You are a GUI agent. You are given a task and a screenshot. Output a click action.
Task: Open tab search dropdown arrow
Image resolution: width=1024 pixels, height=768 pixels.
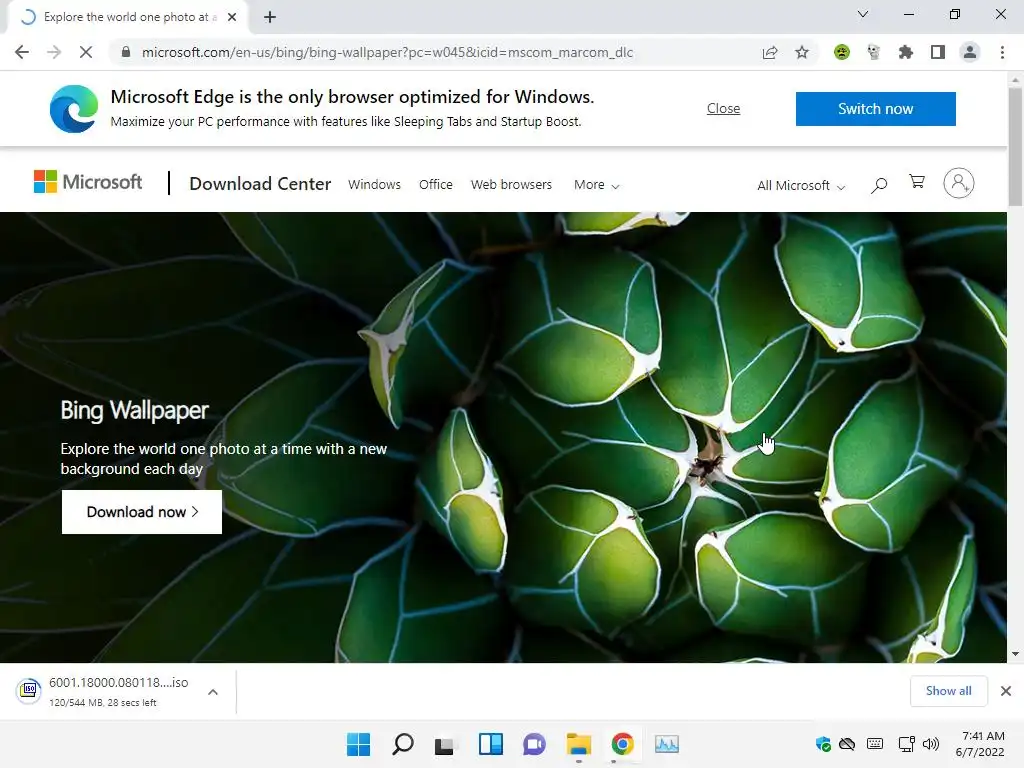pyautogui.click(x=863, y=14)
